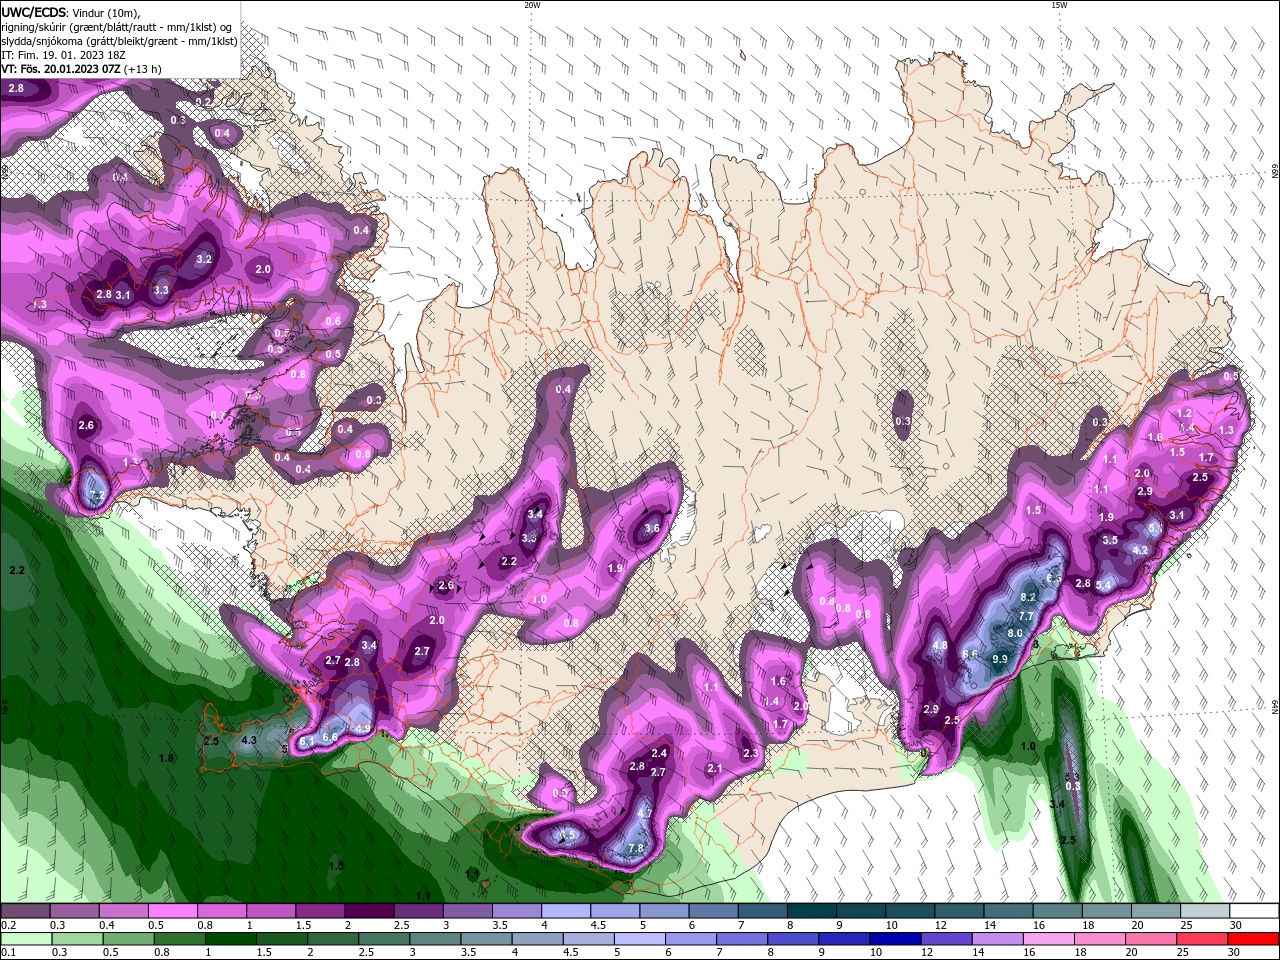Click the 2.4 value on the map

pyautogui.click(x=659, y=753)
